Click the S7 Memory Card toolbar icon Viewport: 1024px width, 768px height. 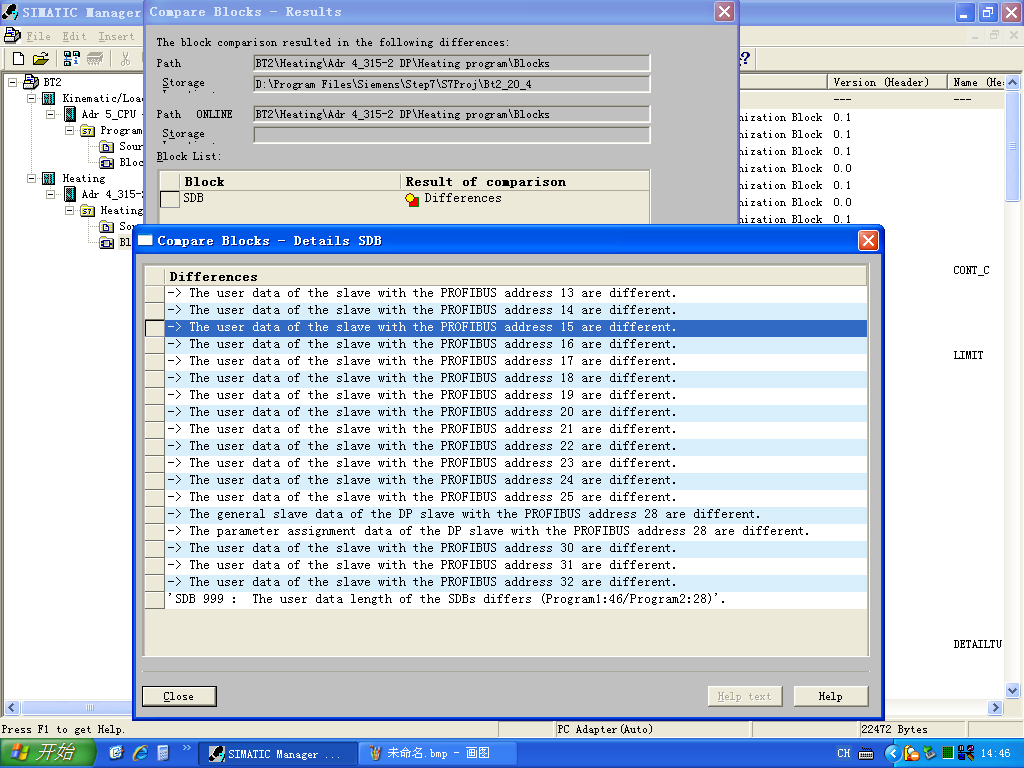pos(95,59)
